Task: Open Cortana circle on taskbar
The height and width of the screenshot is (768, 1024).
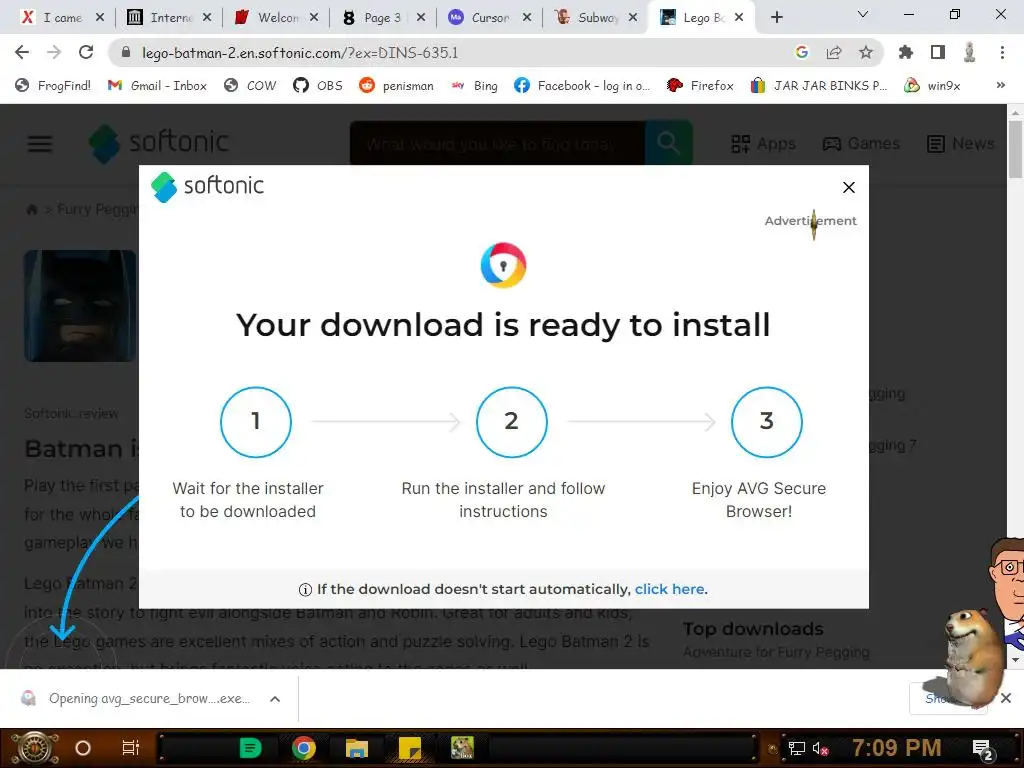Action: [83, 748]
